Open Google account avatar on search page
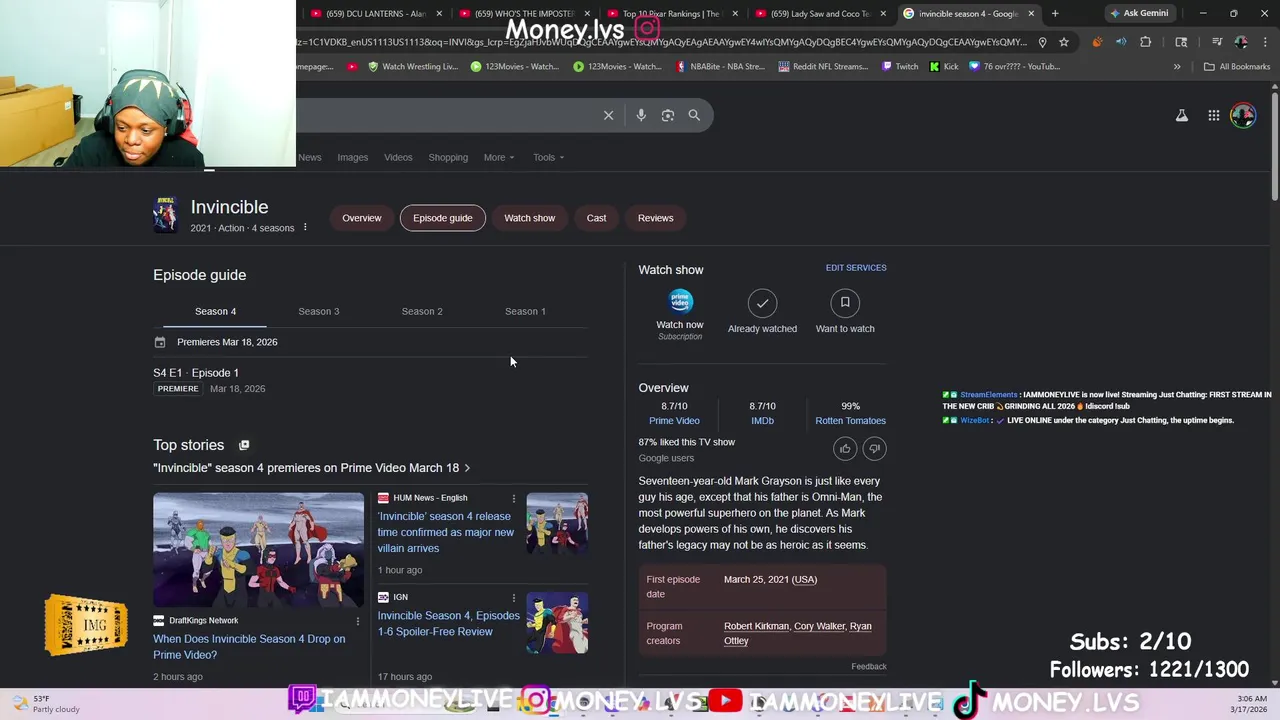This screenshot has height=720, width=1280. [1243, 115]
